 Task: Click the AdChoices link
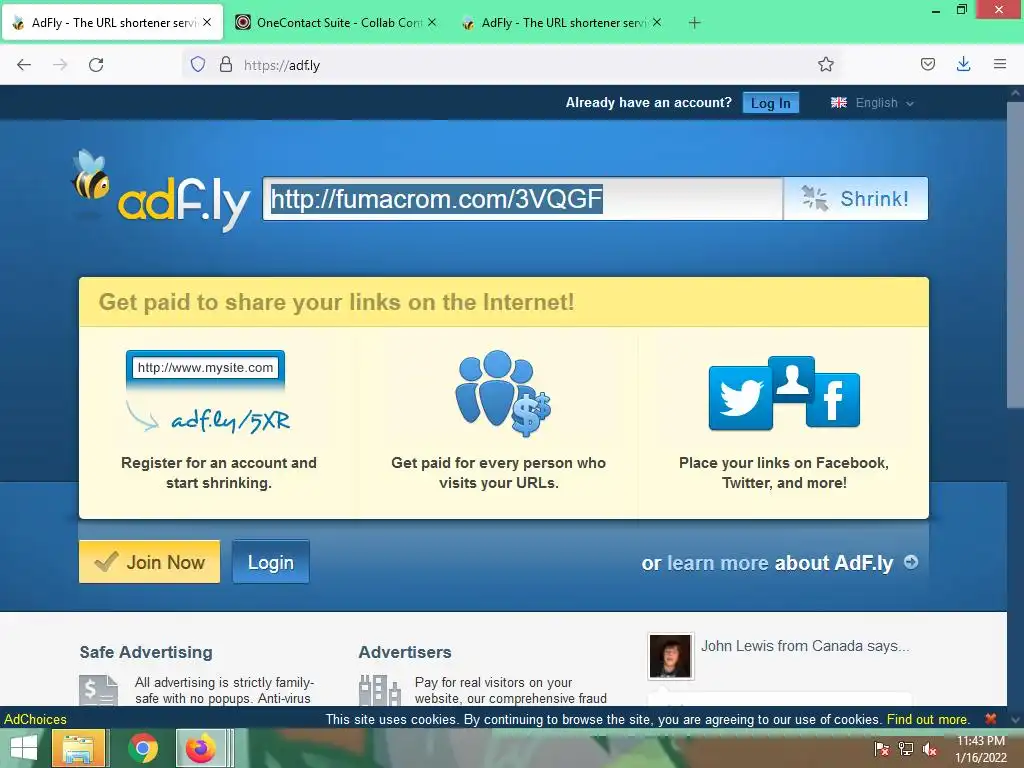click(x=35, y=719)
